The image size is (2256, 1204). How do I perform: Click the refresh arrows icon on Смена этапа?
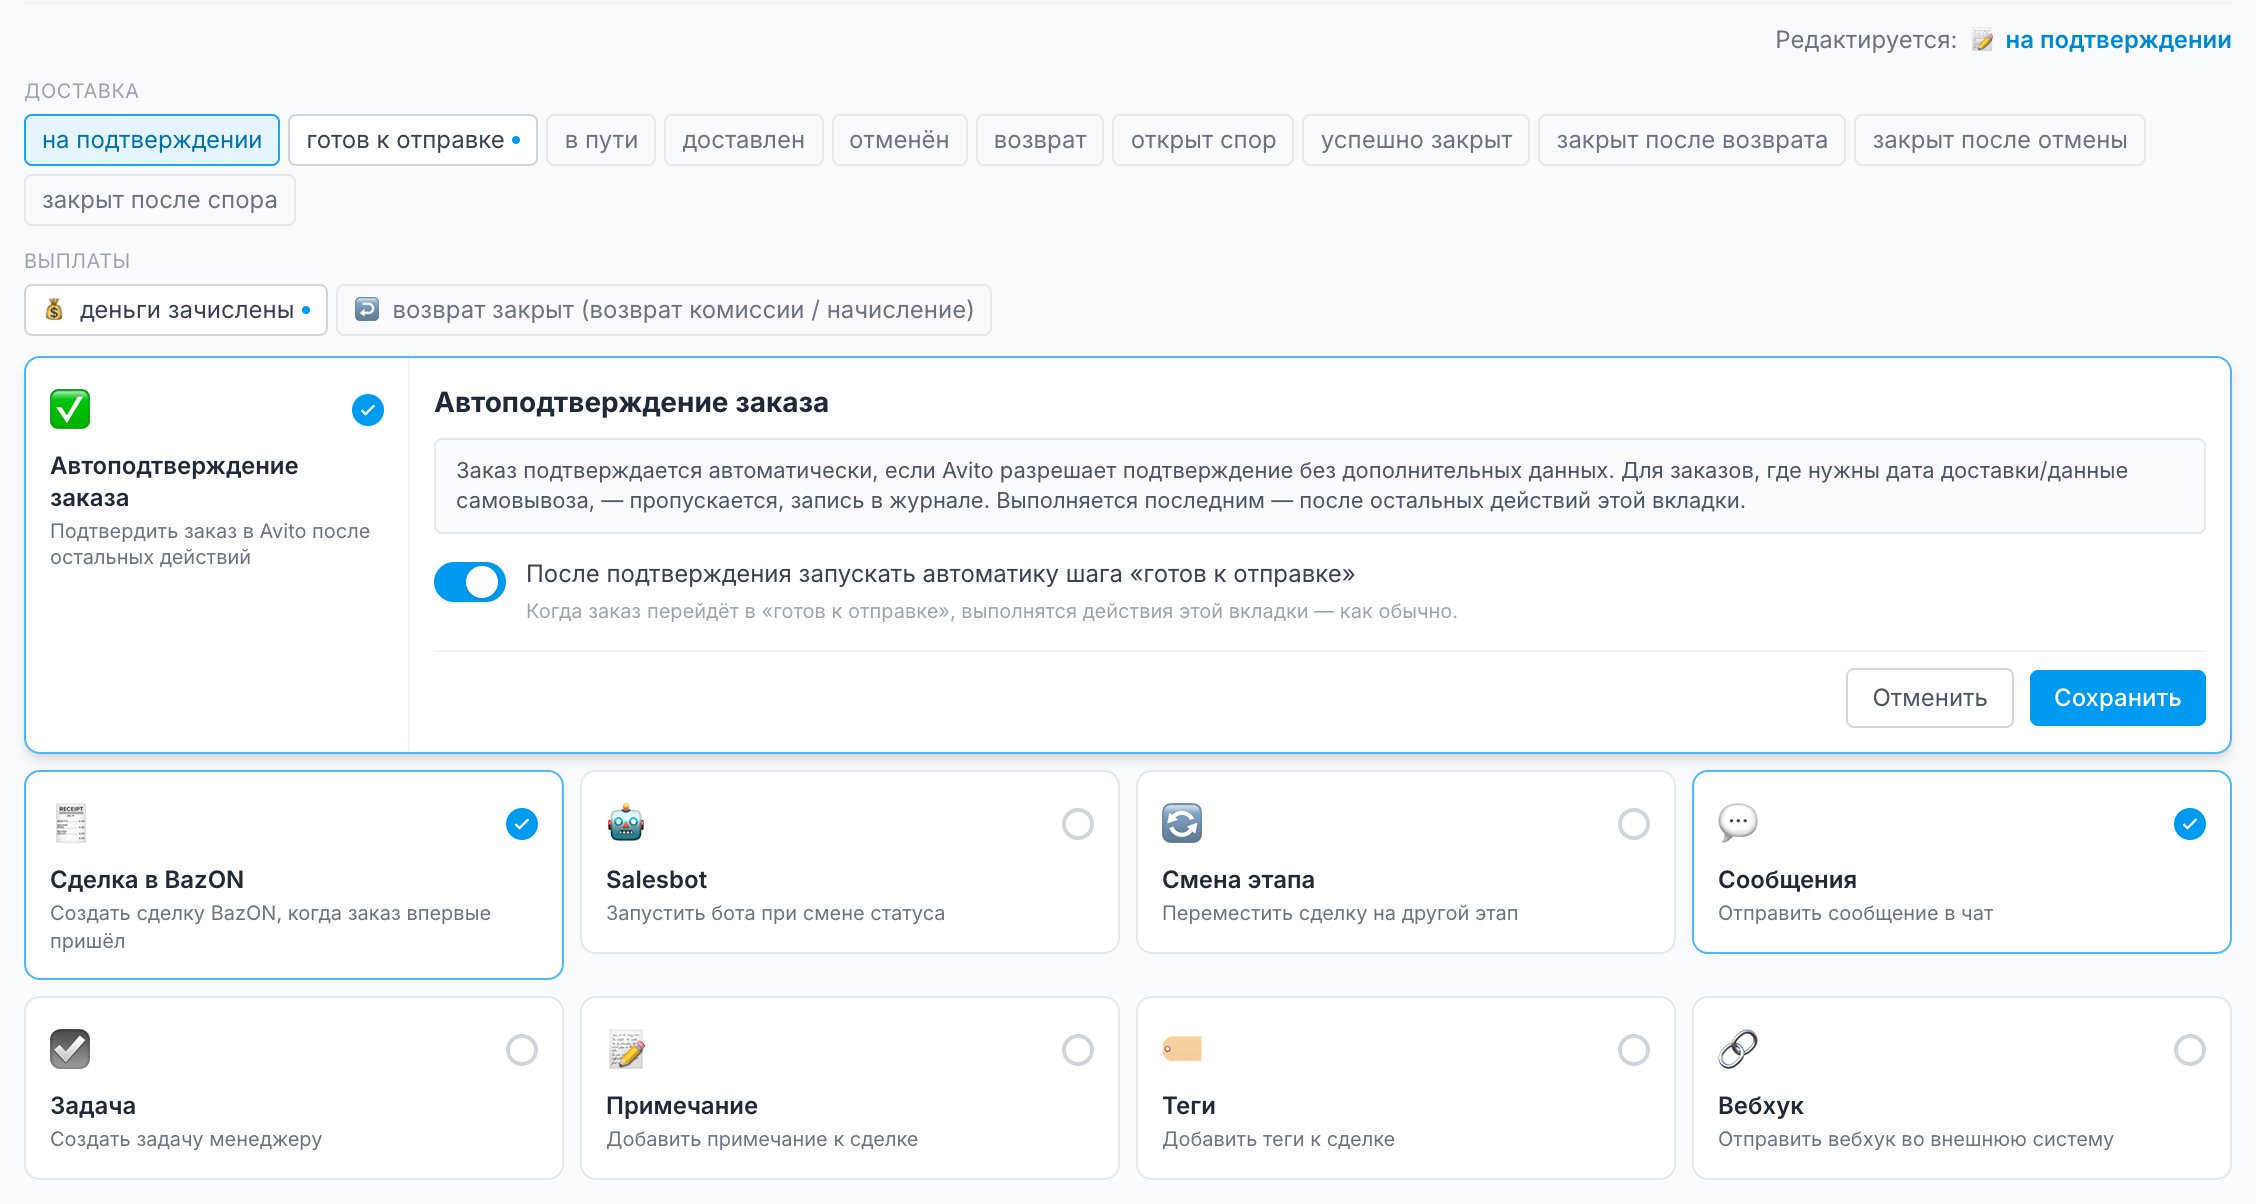[x=1182, y=823]
